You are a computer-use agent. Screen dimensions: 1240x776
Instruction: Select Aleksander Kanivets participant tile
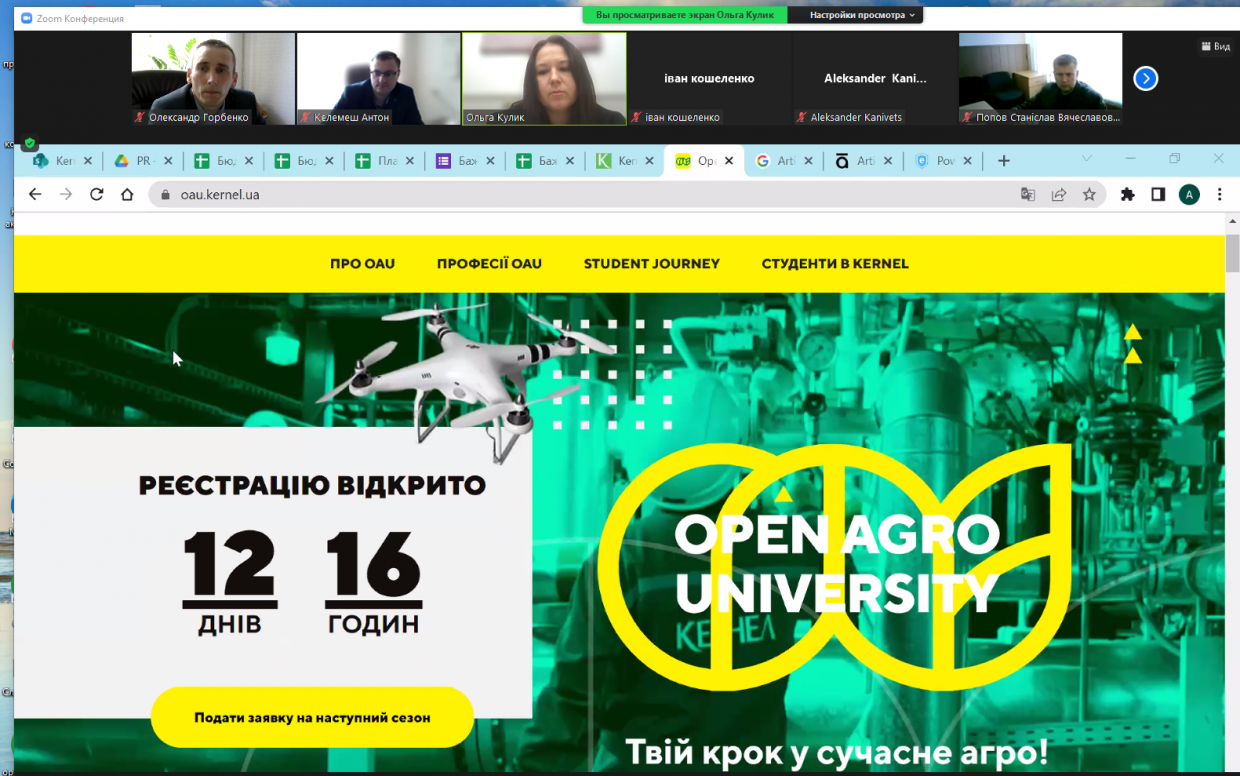[x=875, y=79]
